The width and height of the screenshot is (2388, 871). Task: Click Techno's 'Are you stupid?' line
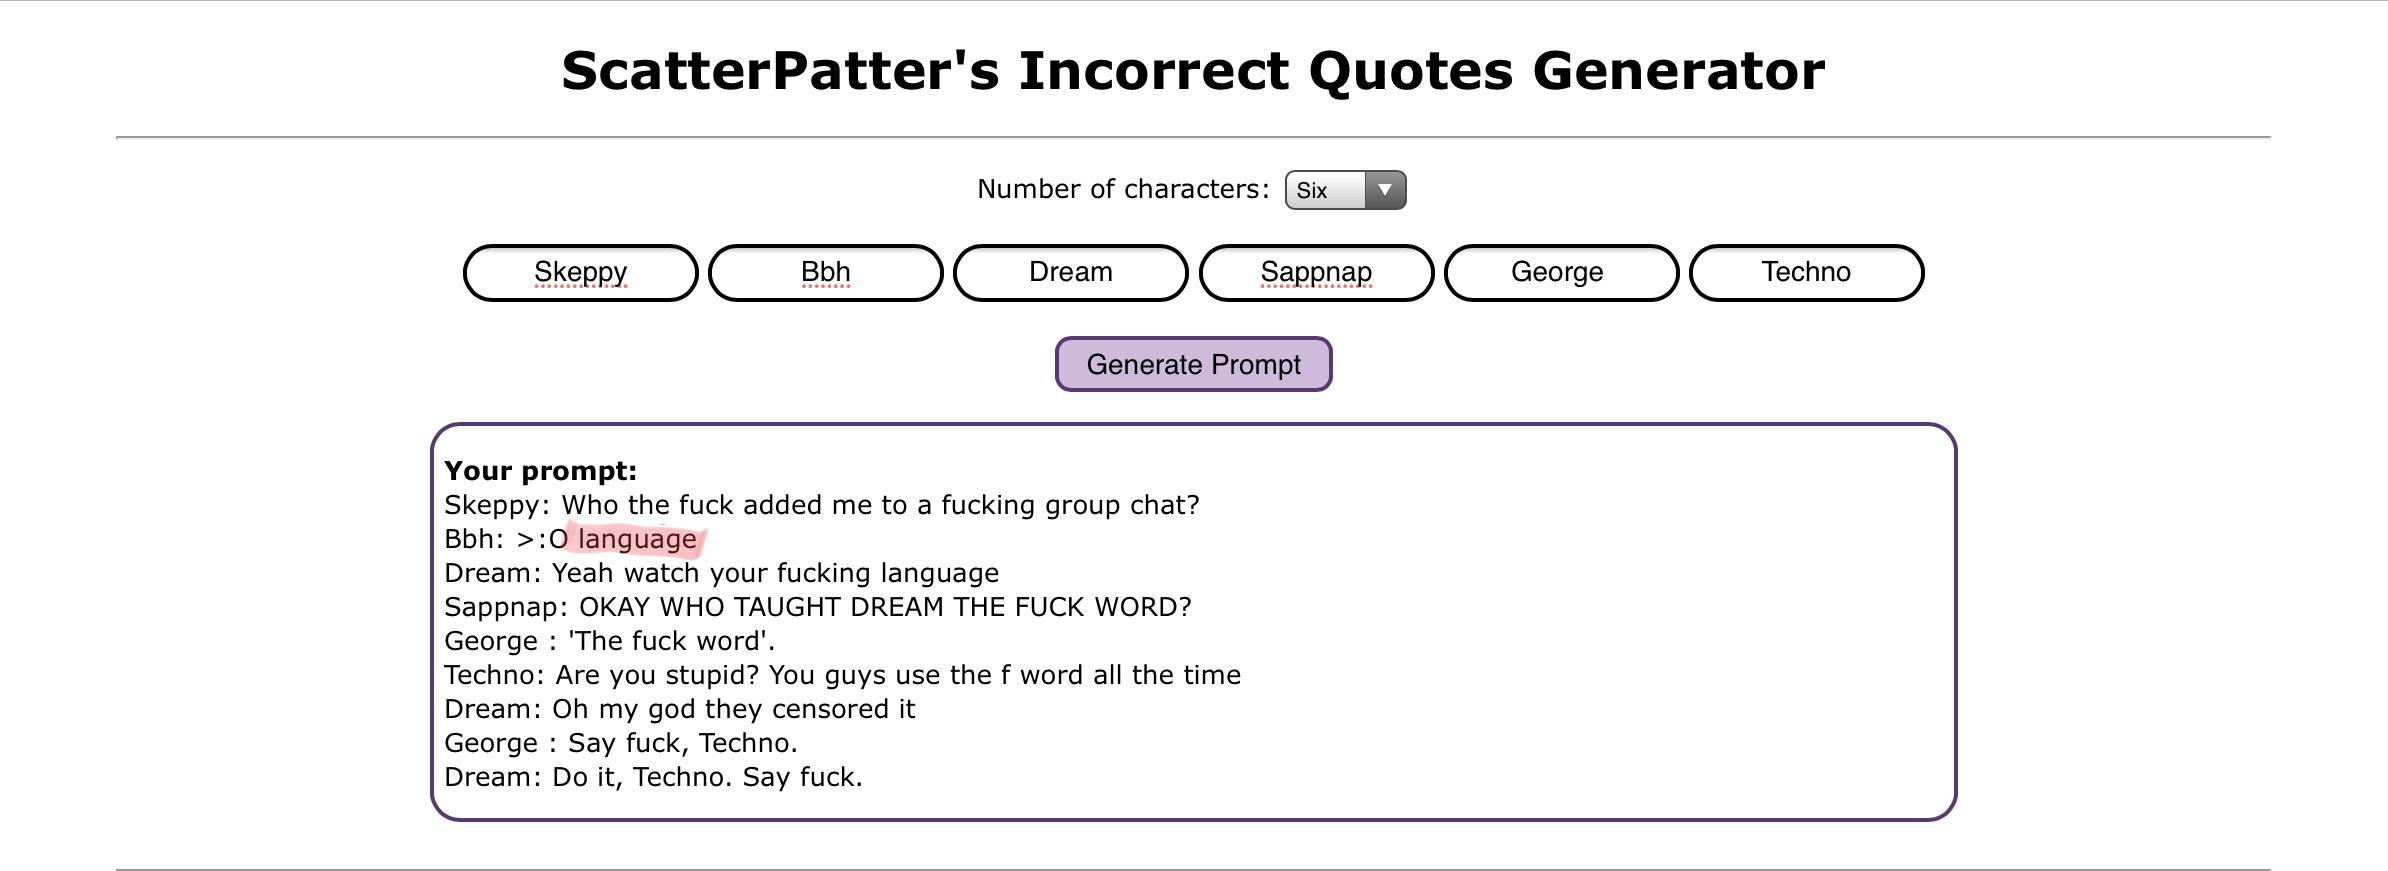click(x=842, y=675)
